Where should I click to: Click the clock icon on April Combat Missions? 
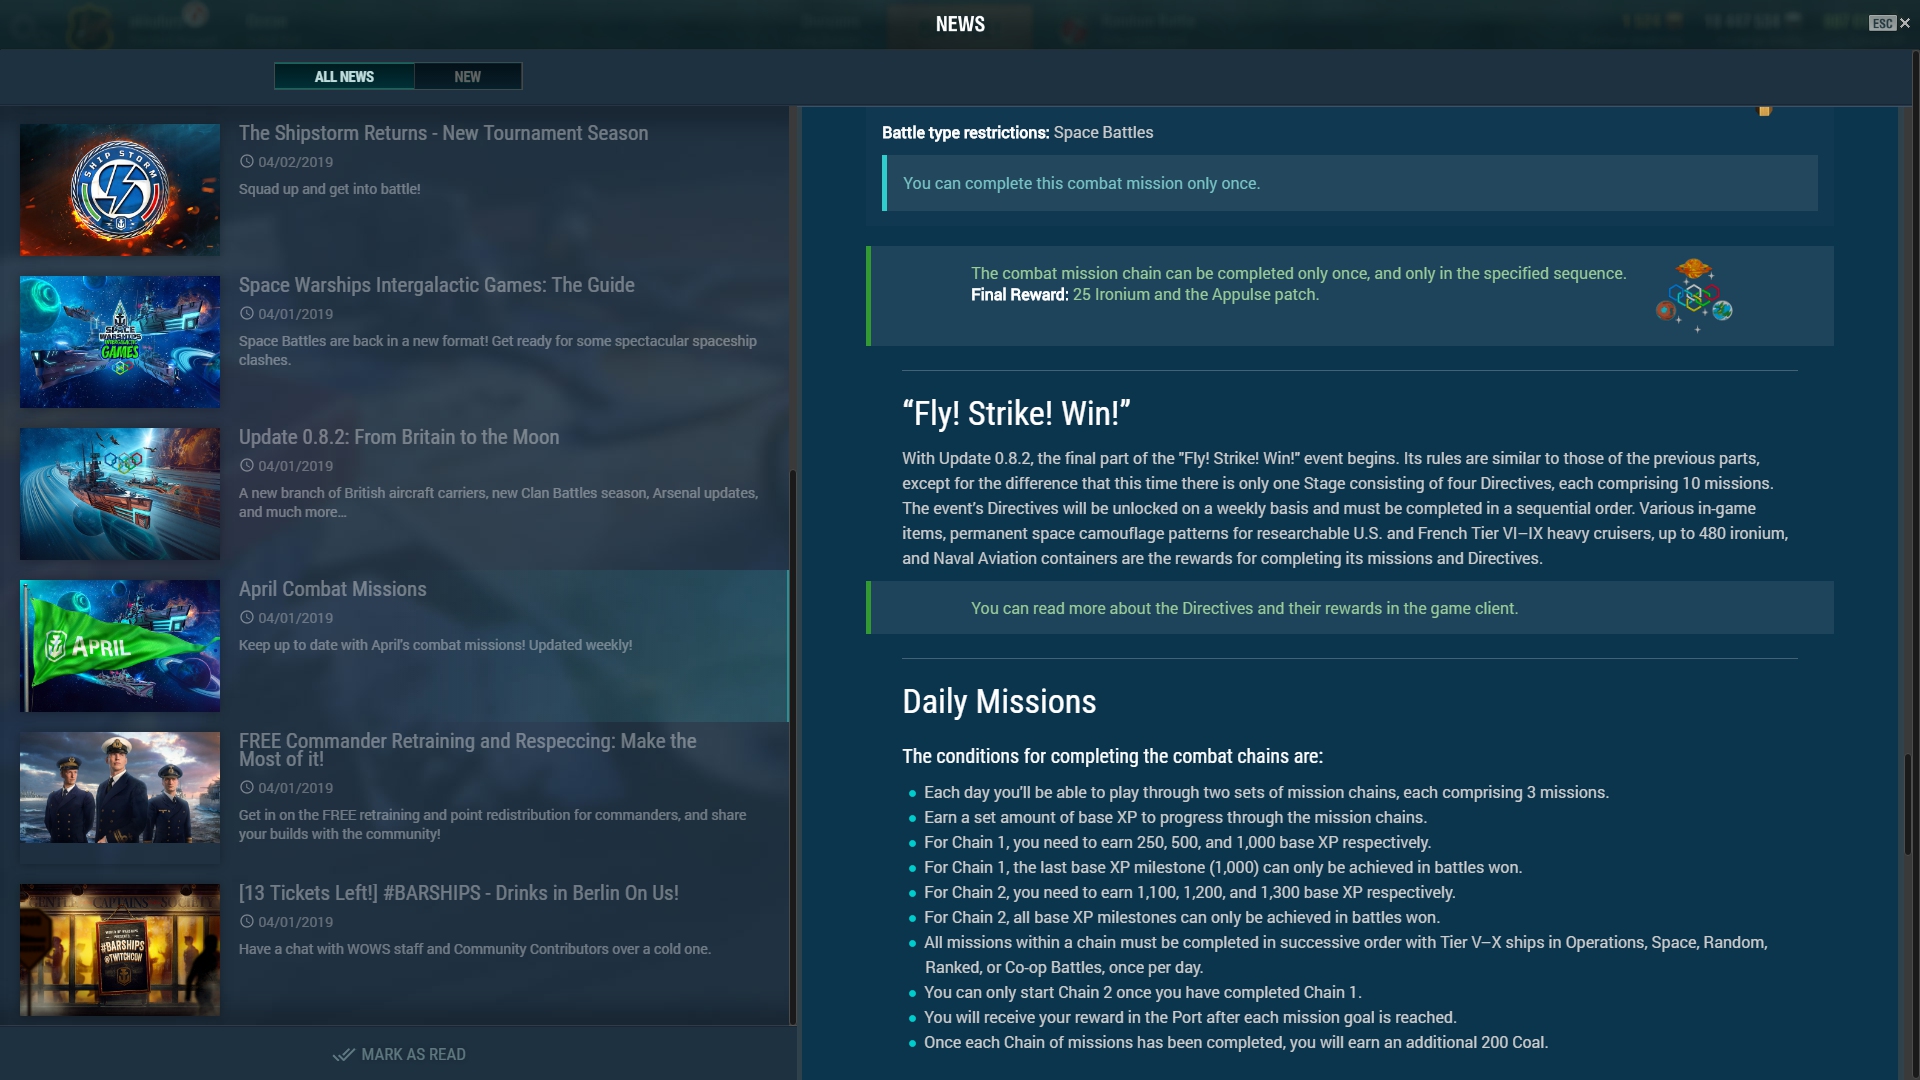(x=246, y=617)
